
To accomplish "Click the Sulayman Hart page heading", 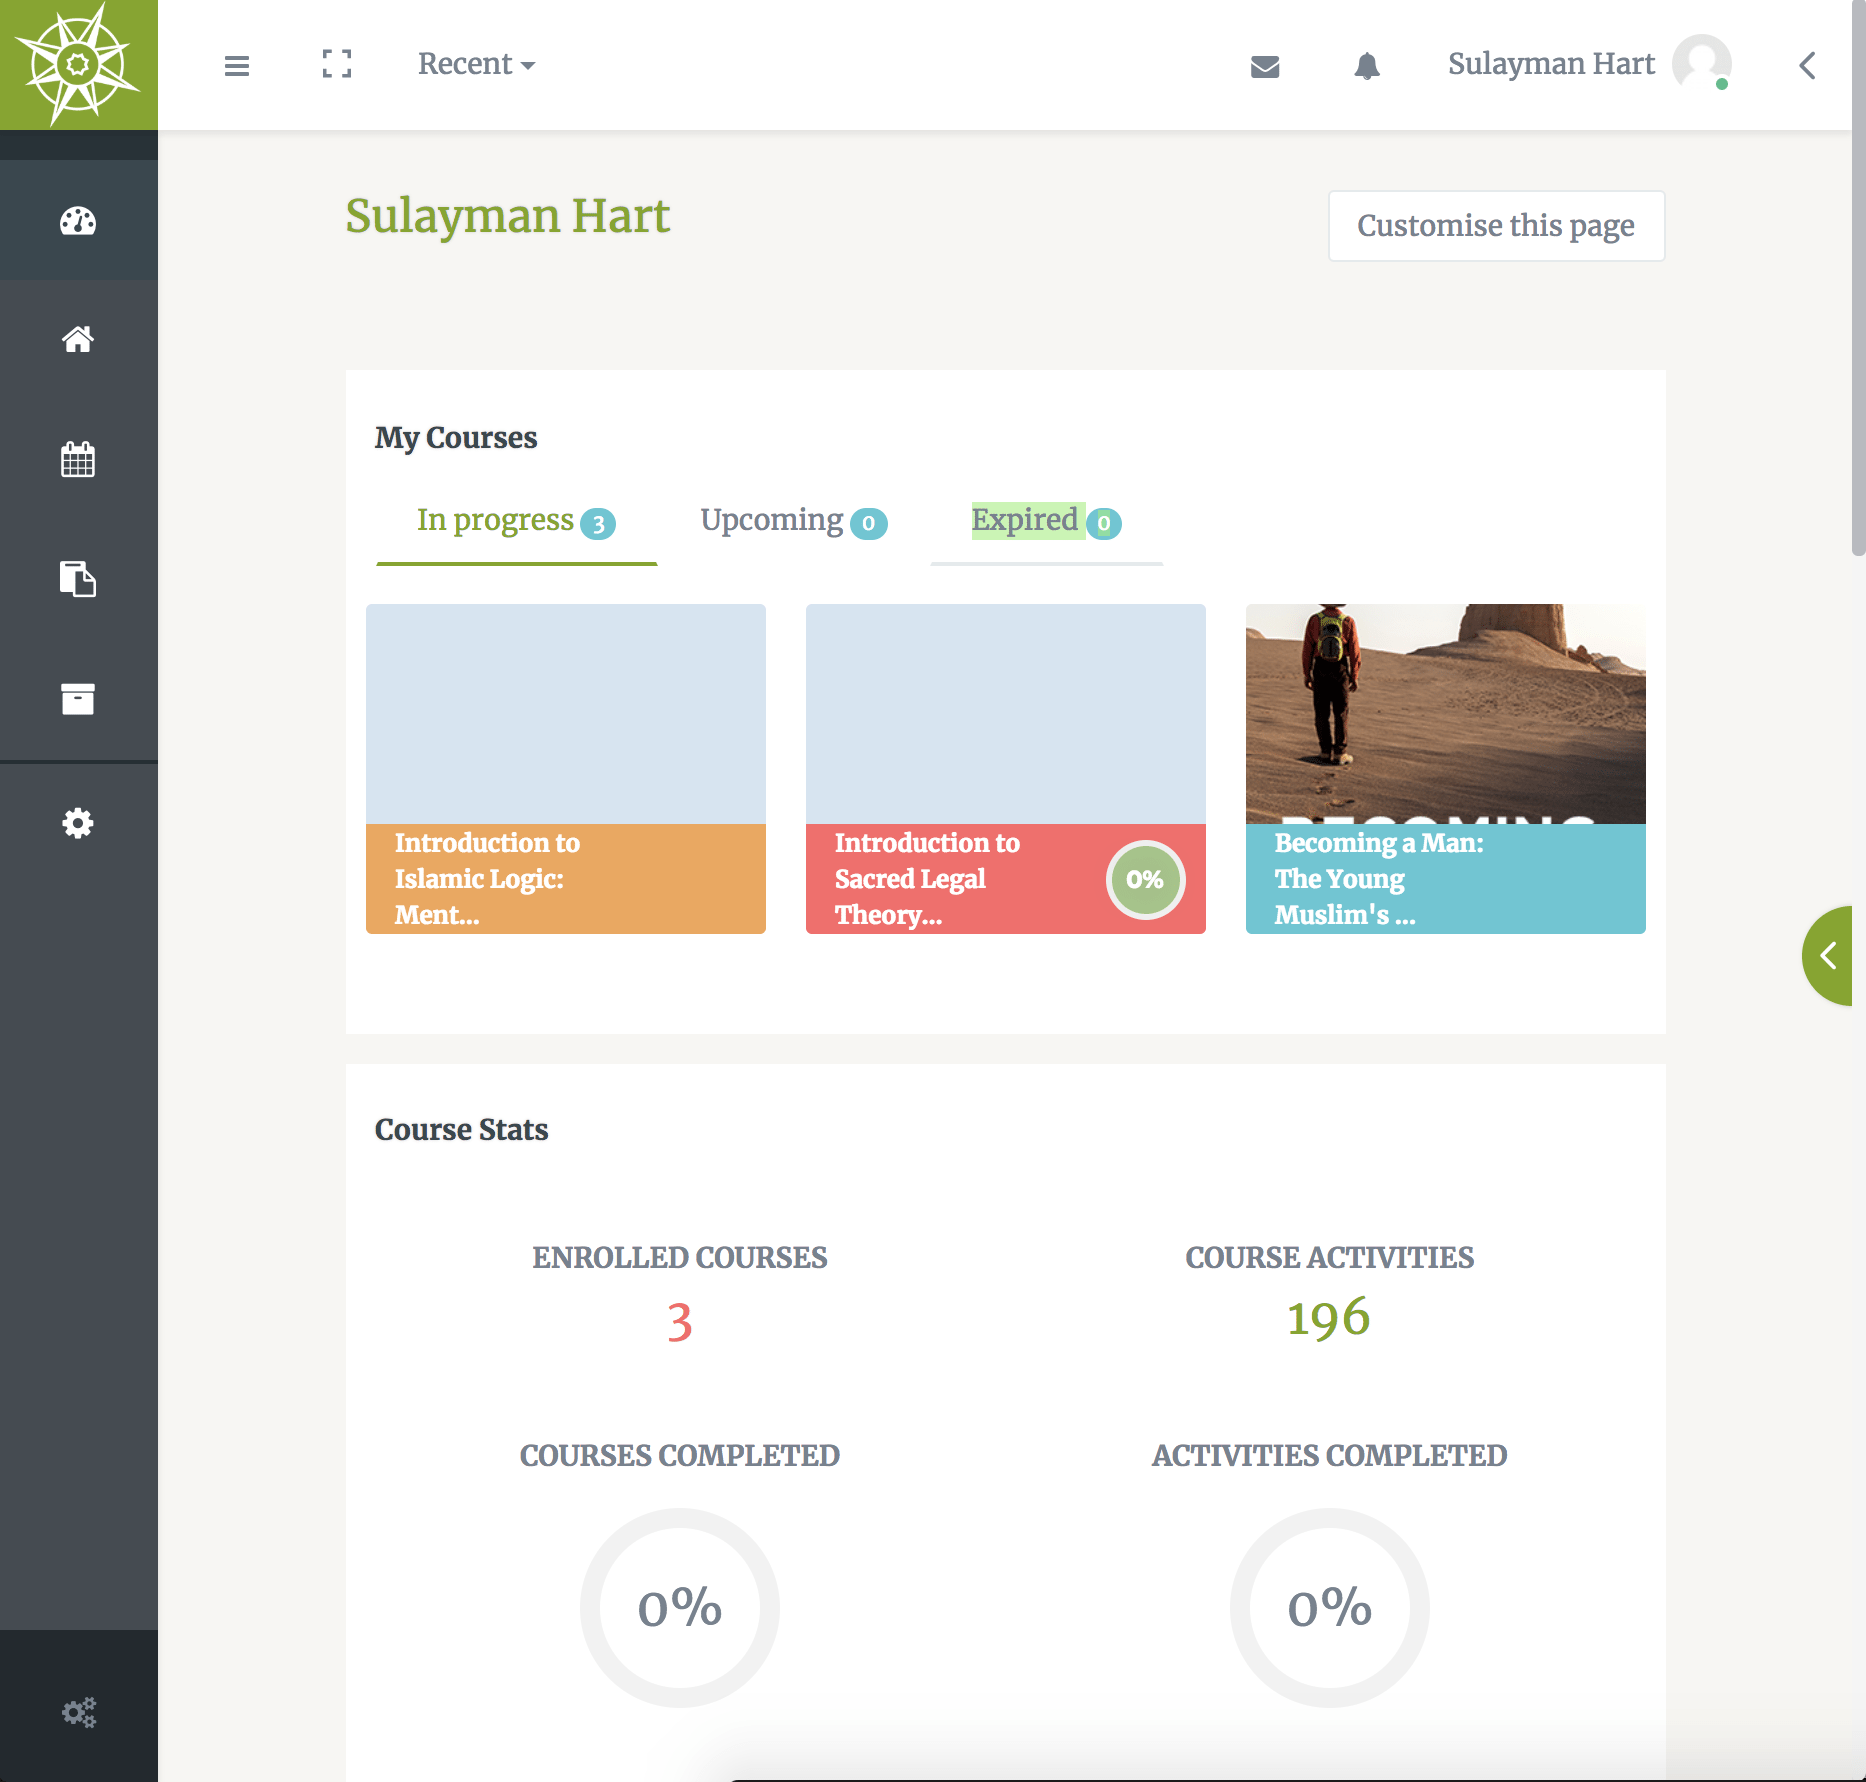I will click(508, 216).
